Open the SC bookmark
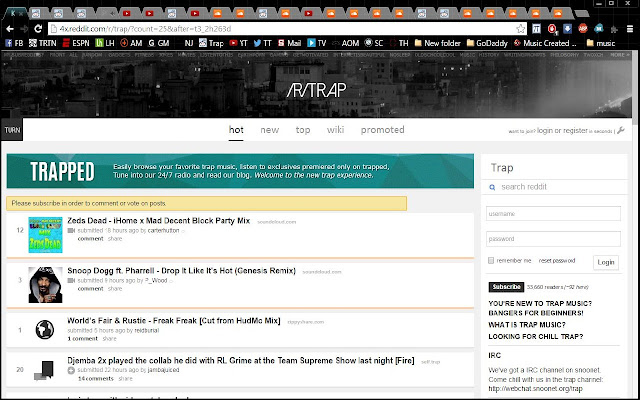640x400 pixels. pos(374,43)
